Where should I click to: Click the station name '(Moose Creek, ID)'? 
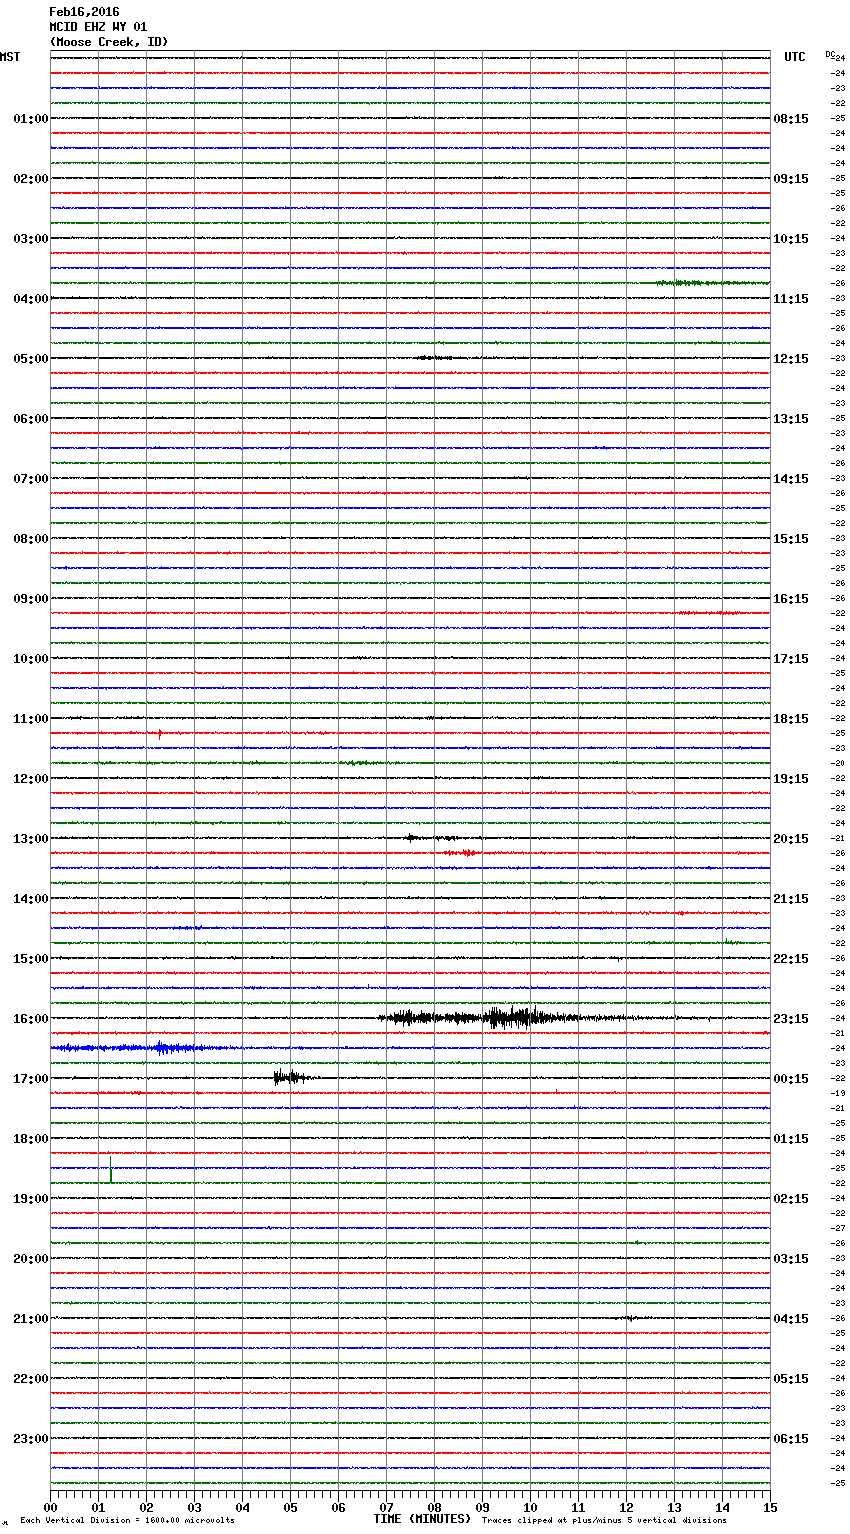(109, 42)
